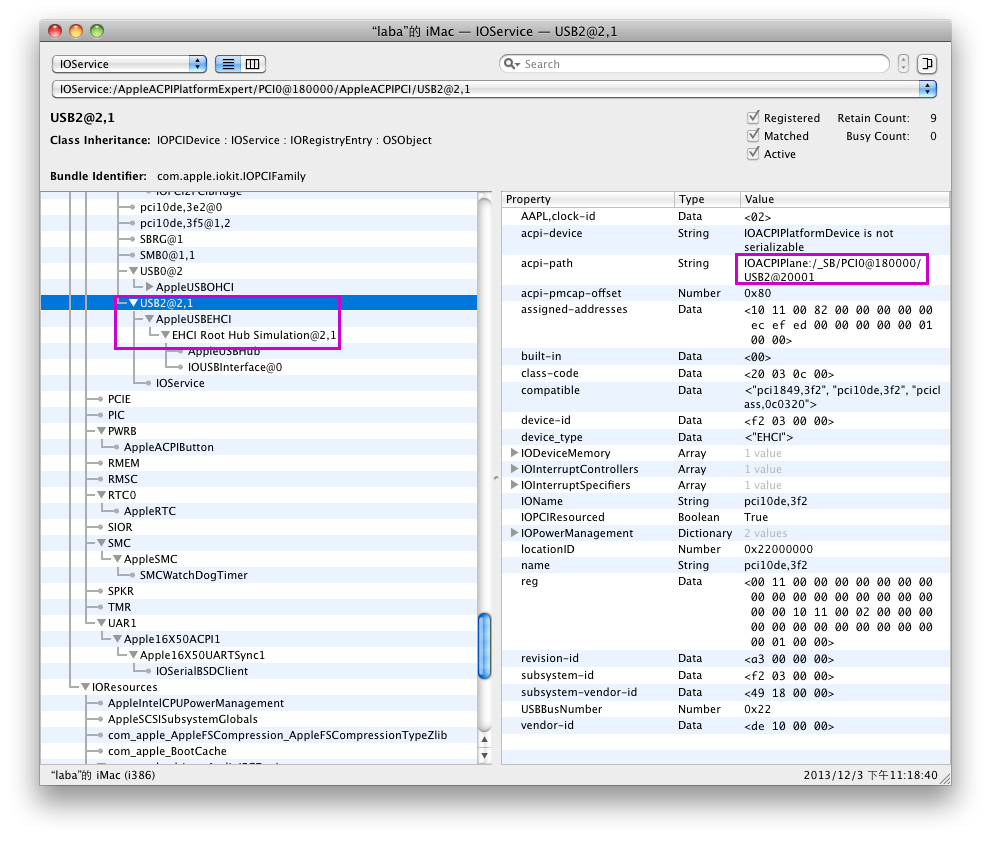The image size is (991, 845).
Task: Expand the IOInterruptSpecifiers property
Action: 514,485
